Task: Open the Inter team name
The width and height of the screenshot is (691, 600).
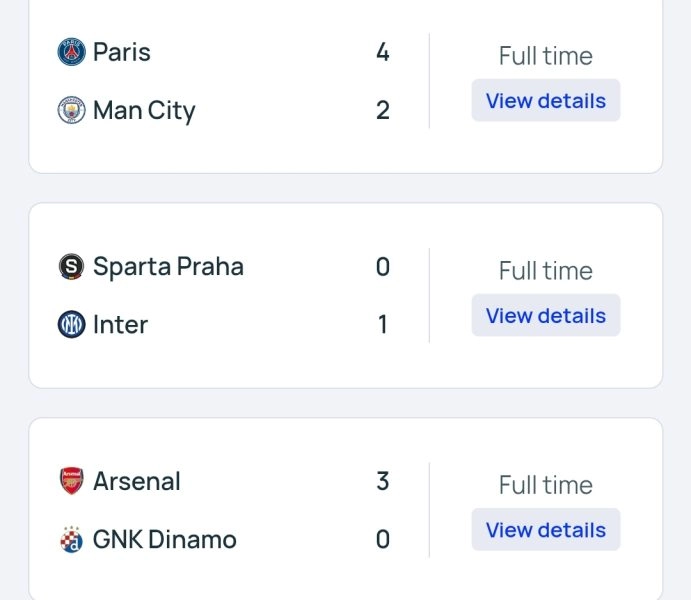Action: tap(120, 325)
